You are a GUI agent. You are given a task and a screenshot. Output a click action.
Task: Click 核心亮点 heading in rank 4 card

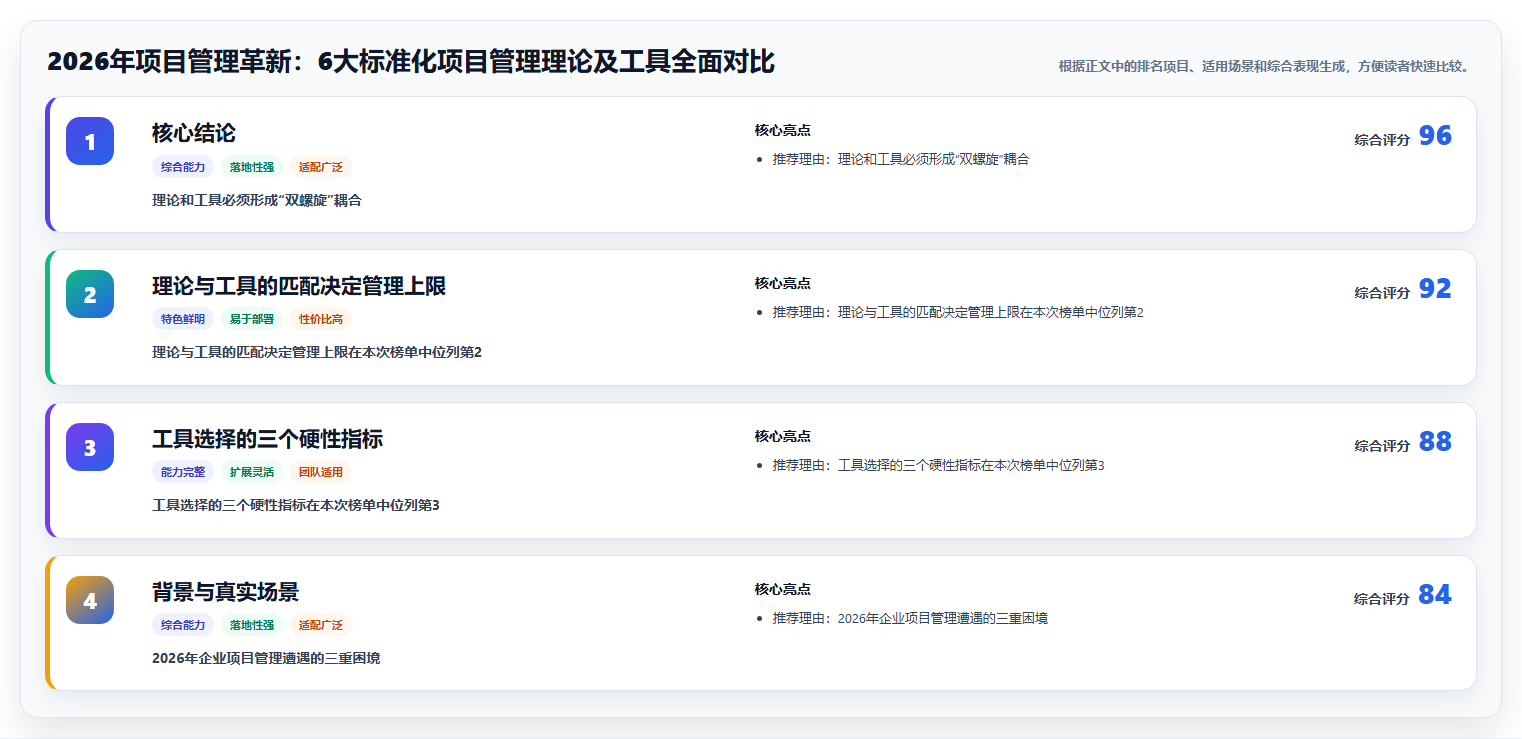tap(783, 589)
